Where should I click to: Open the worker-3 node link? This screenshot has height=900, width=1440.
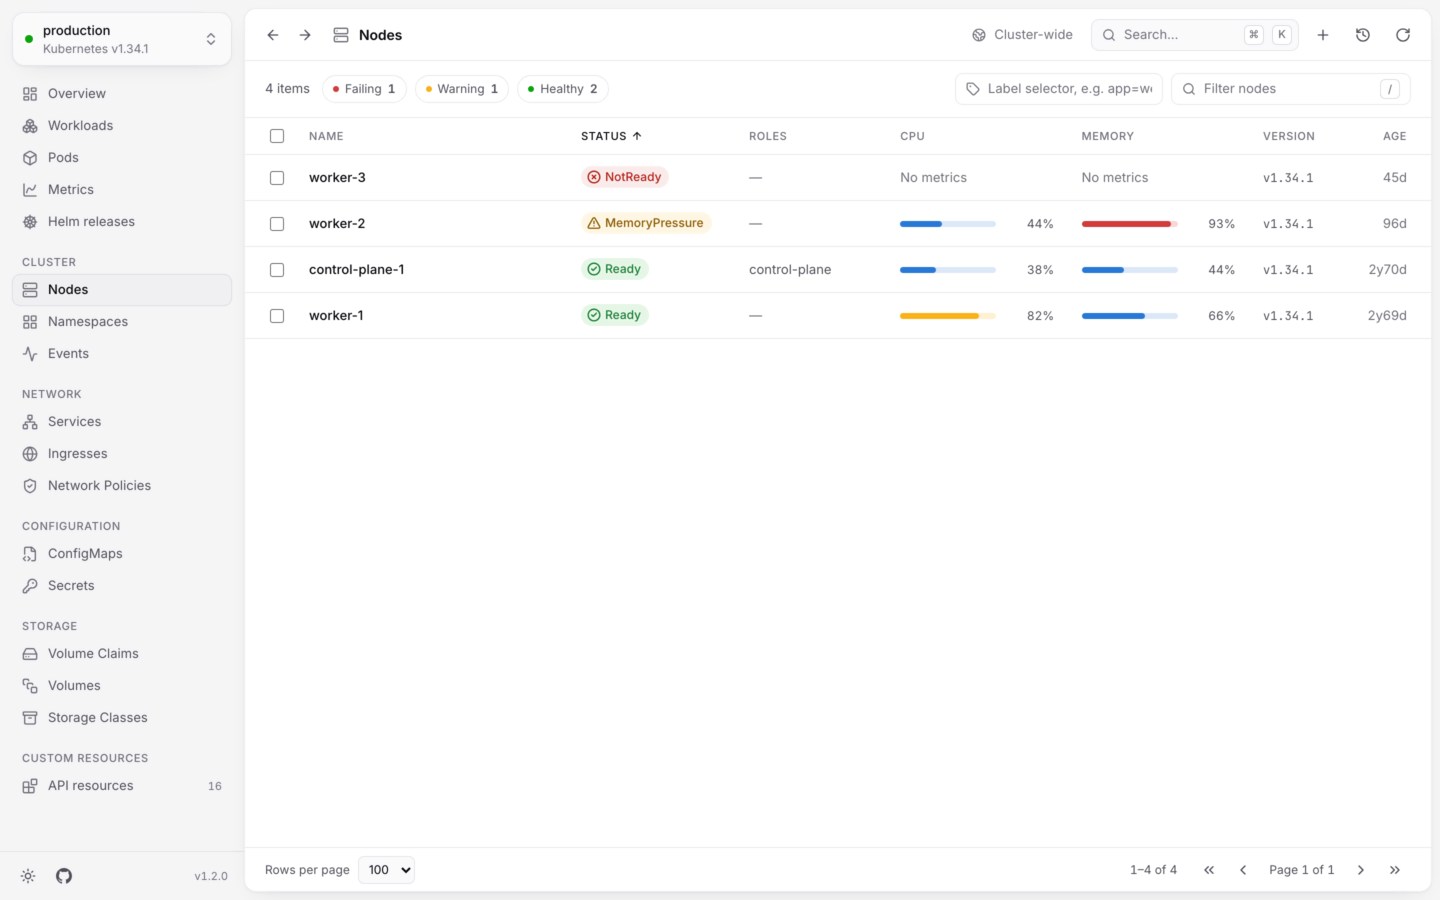pyautogui.click(x=337, y=178)
